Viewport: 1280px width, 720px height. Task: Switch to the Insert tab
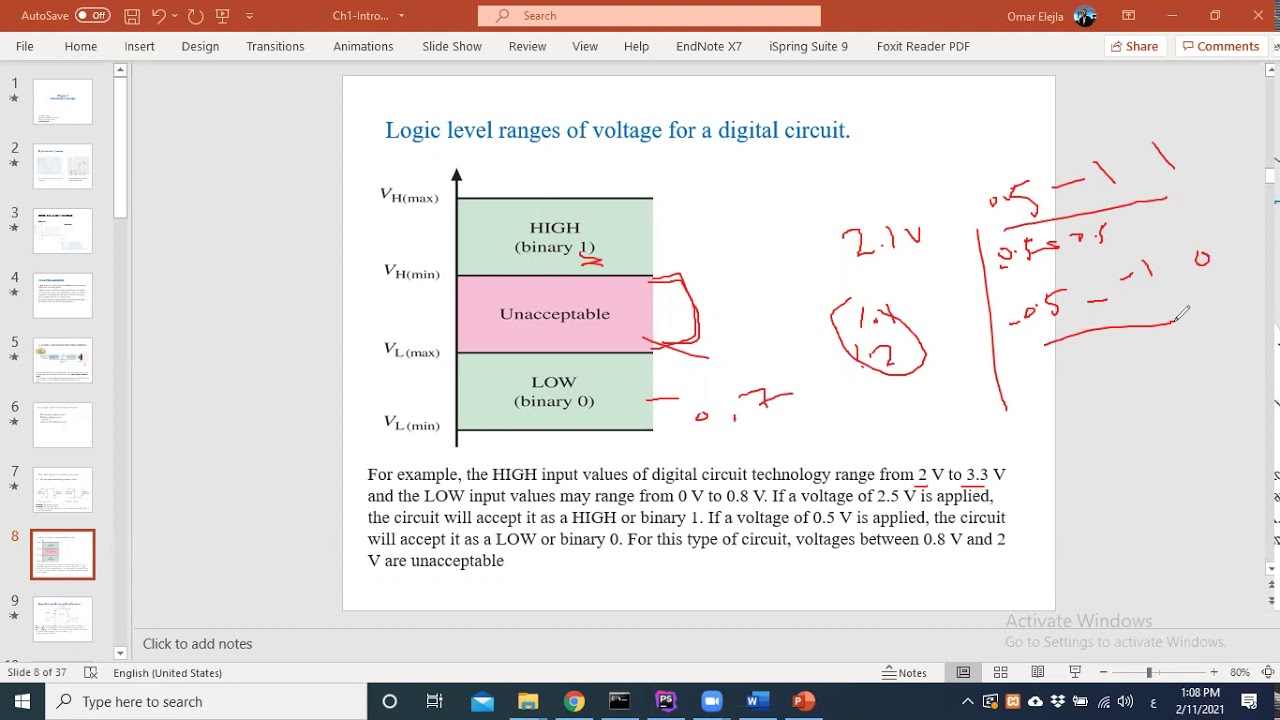[139, 46]
